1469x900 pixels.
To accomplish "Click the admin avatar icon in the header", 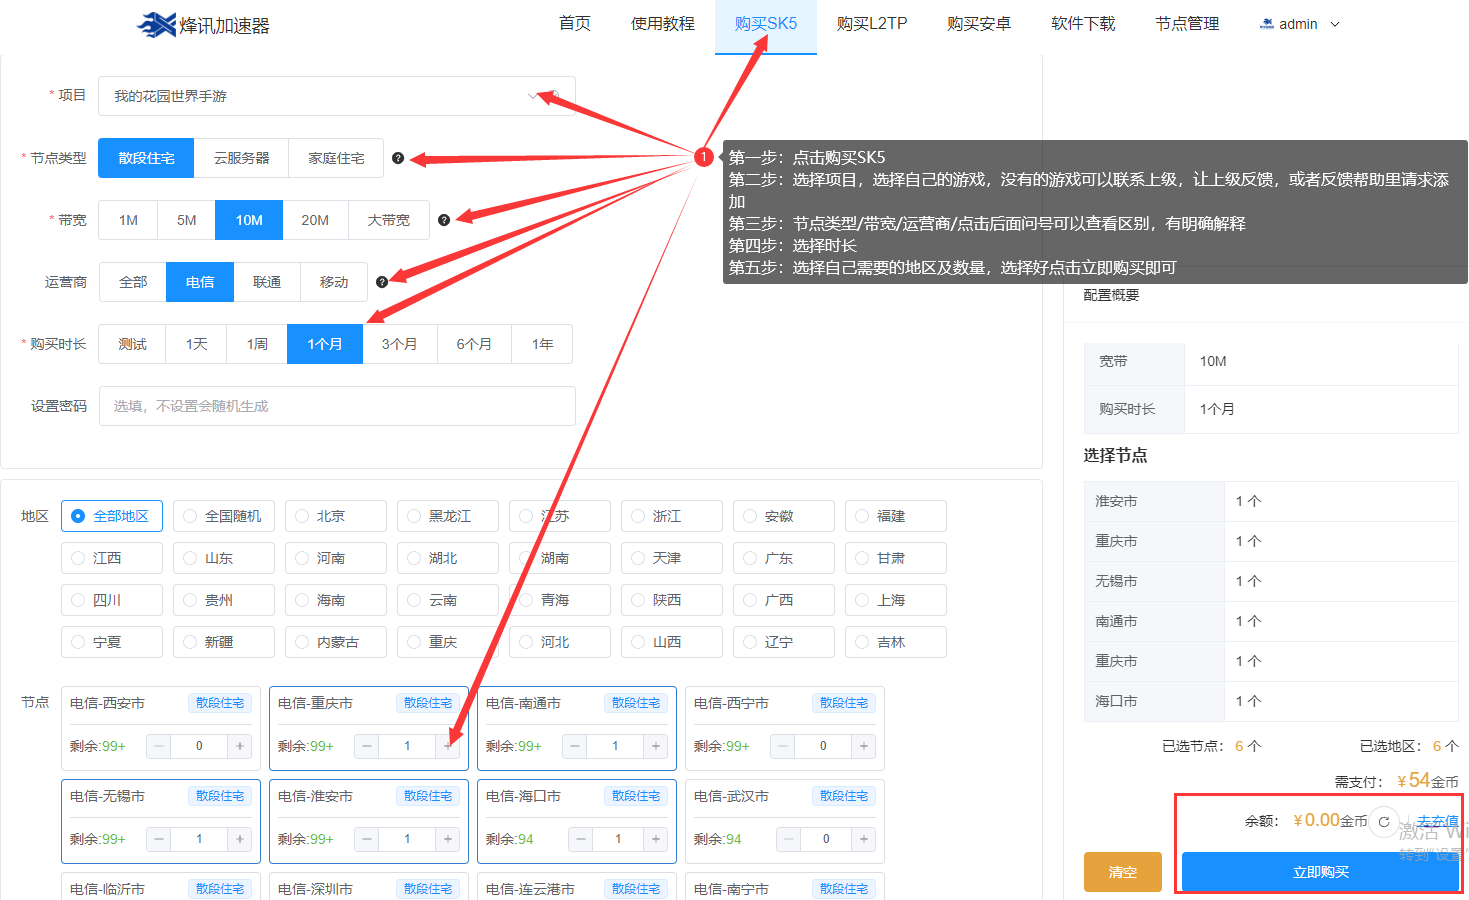I will click(1267, 24).
